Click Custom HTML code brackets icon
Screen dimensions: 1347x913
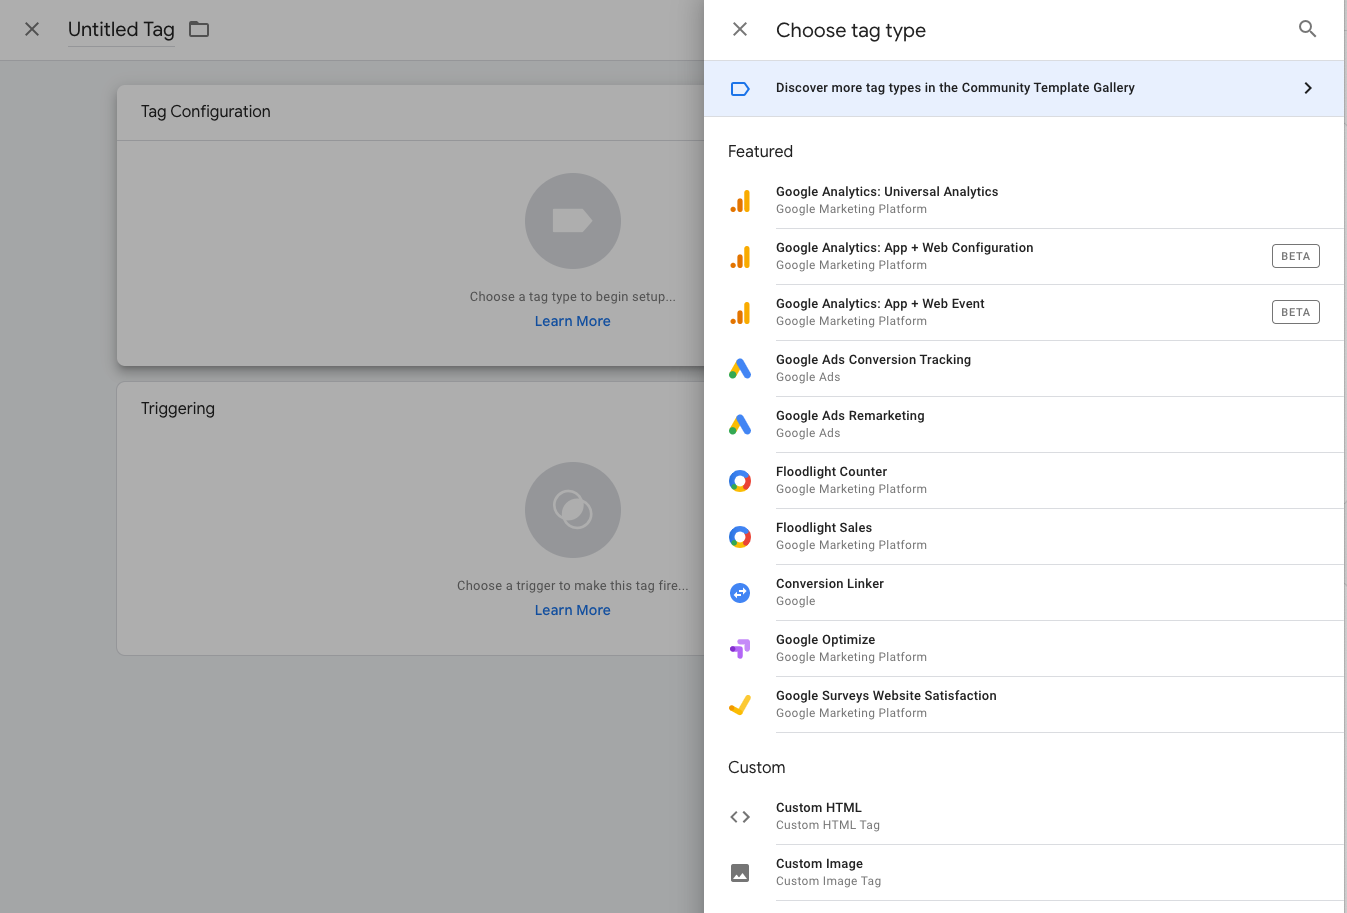pyautogui.click(x=740, y=817)
